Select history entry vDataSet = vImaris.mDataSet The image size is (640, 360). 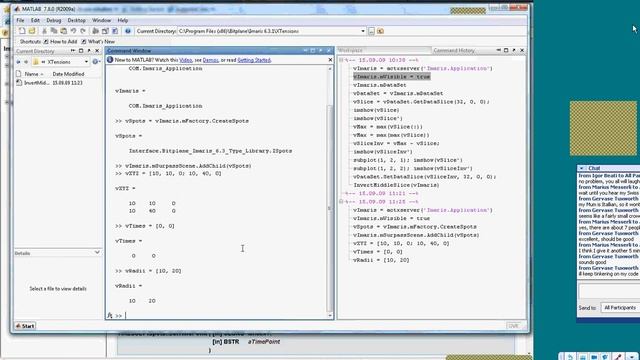click(398, 93)
